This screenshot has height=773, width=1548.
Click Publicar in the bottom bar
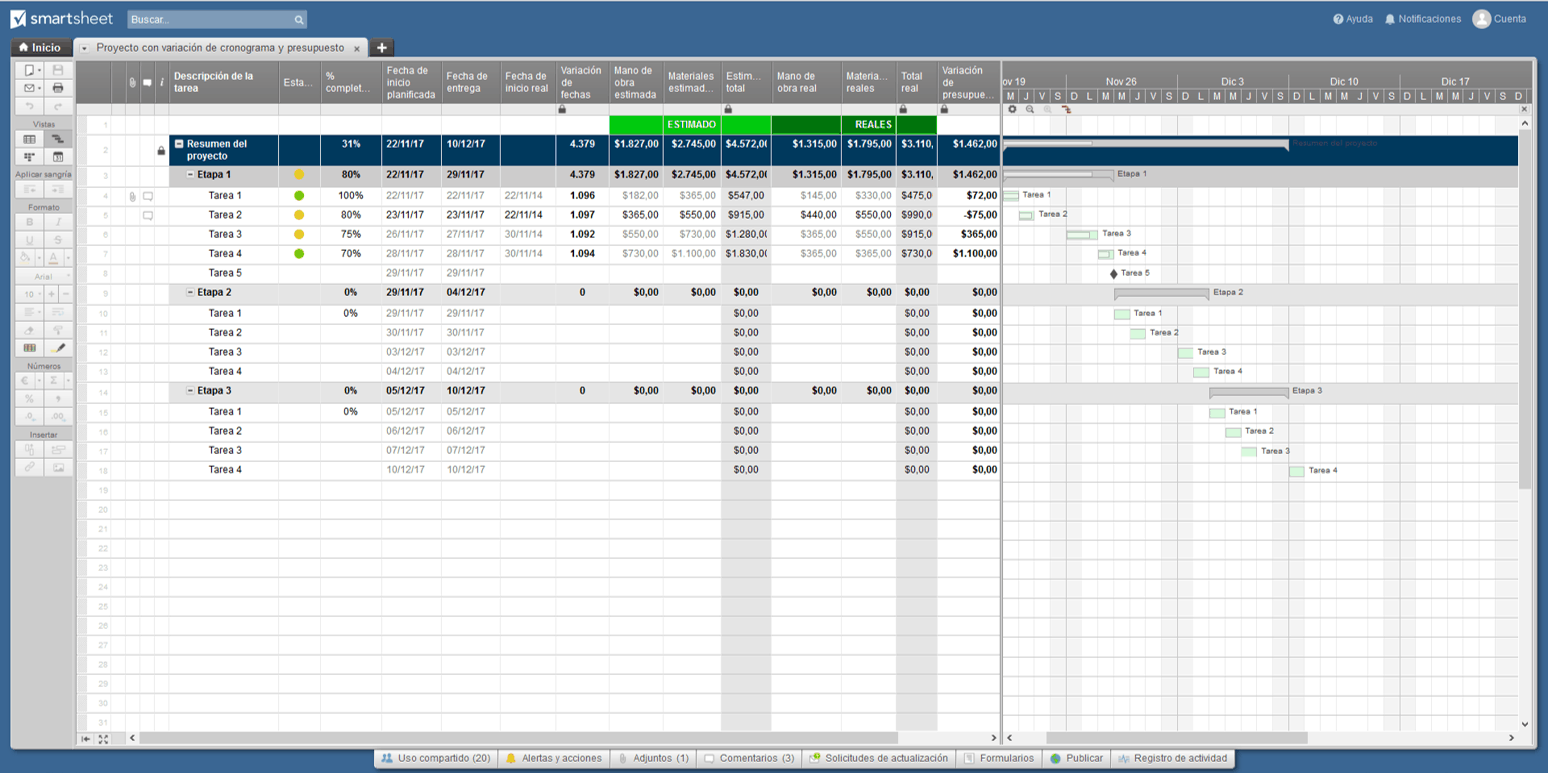[x=1076, y=758]
